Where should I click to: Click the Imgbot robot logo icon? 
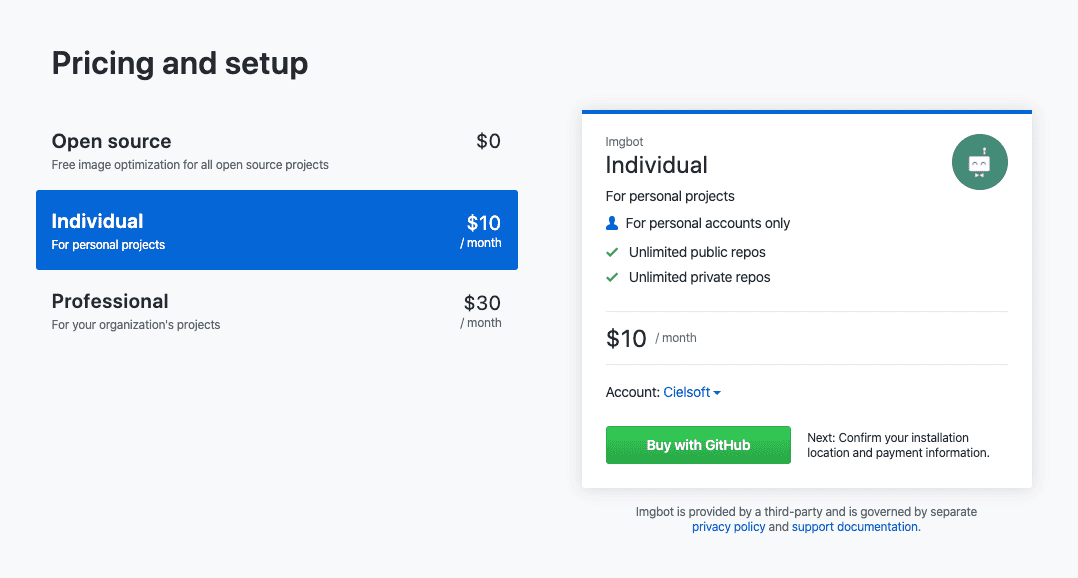click(979, 162)
